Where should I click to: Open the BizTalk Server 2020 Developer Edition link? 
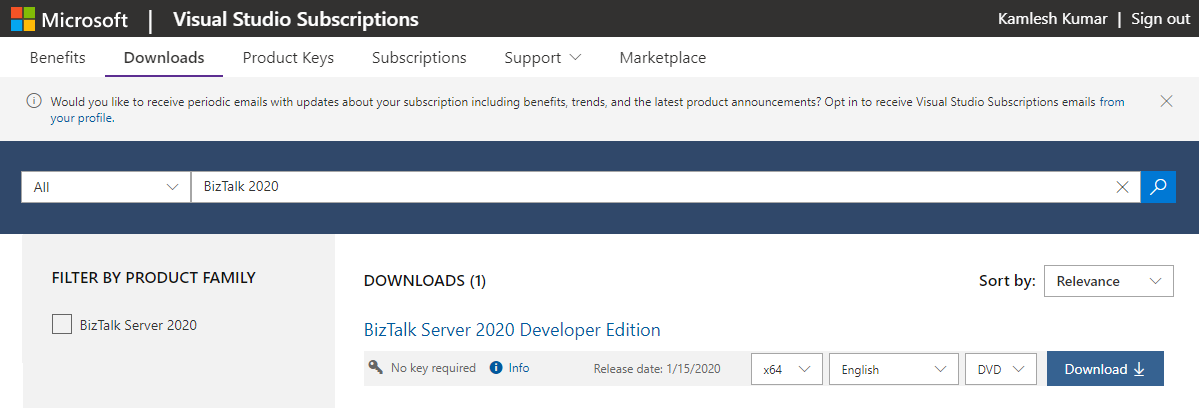[x=512, y=330]
